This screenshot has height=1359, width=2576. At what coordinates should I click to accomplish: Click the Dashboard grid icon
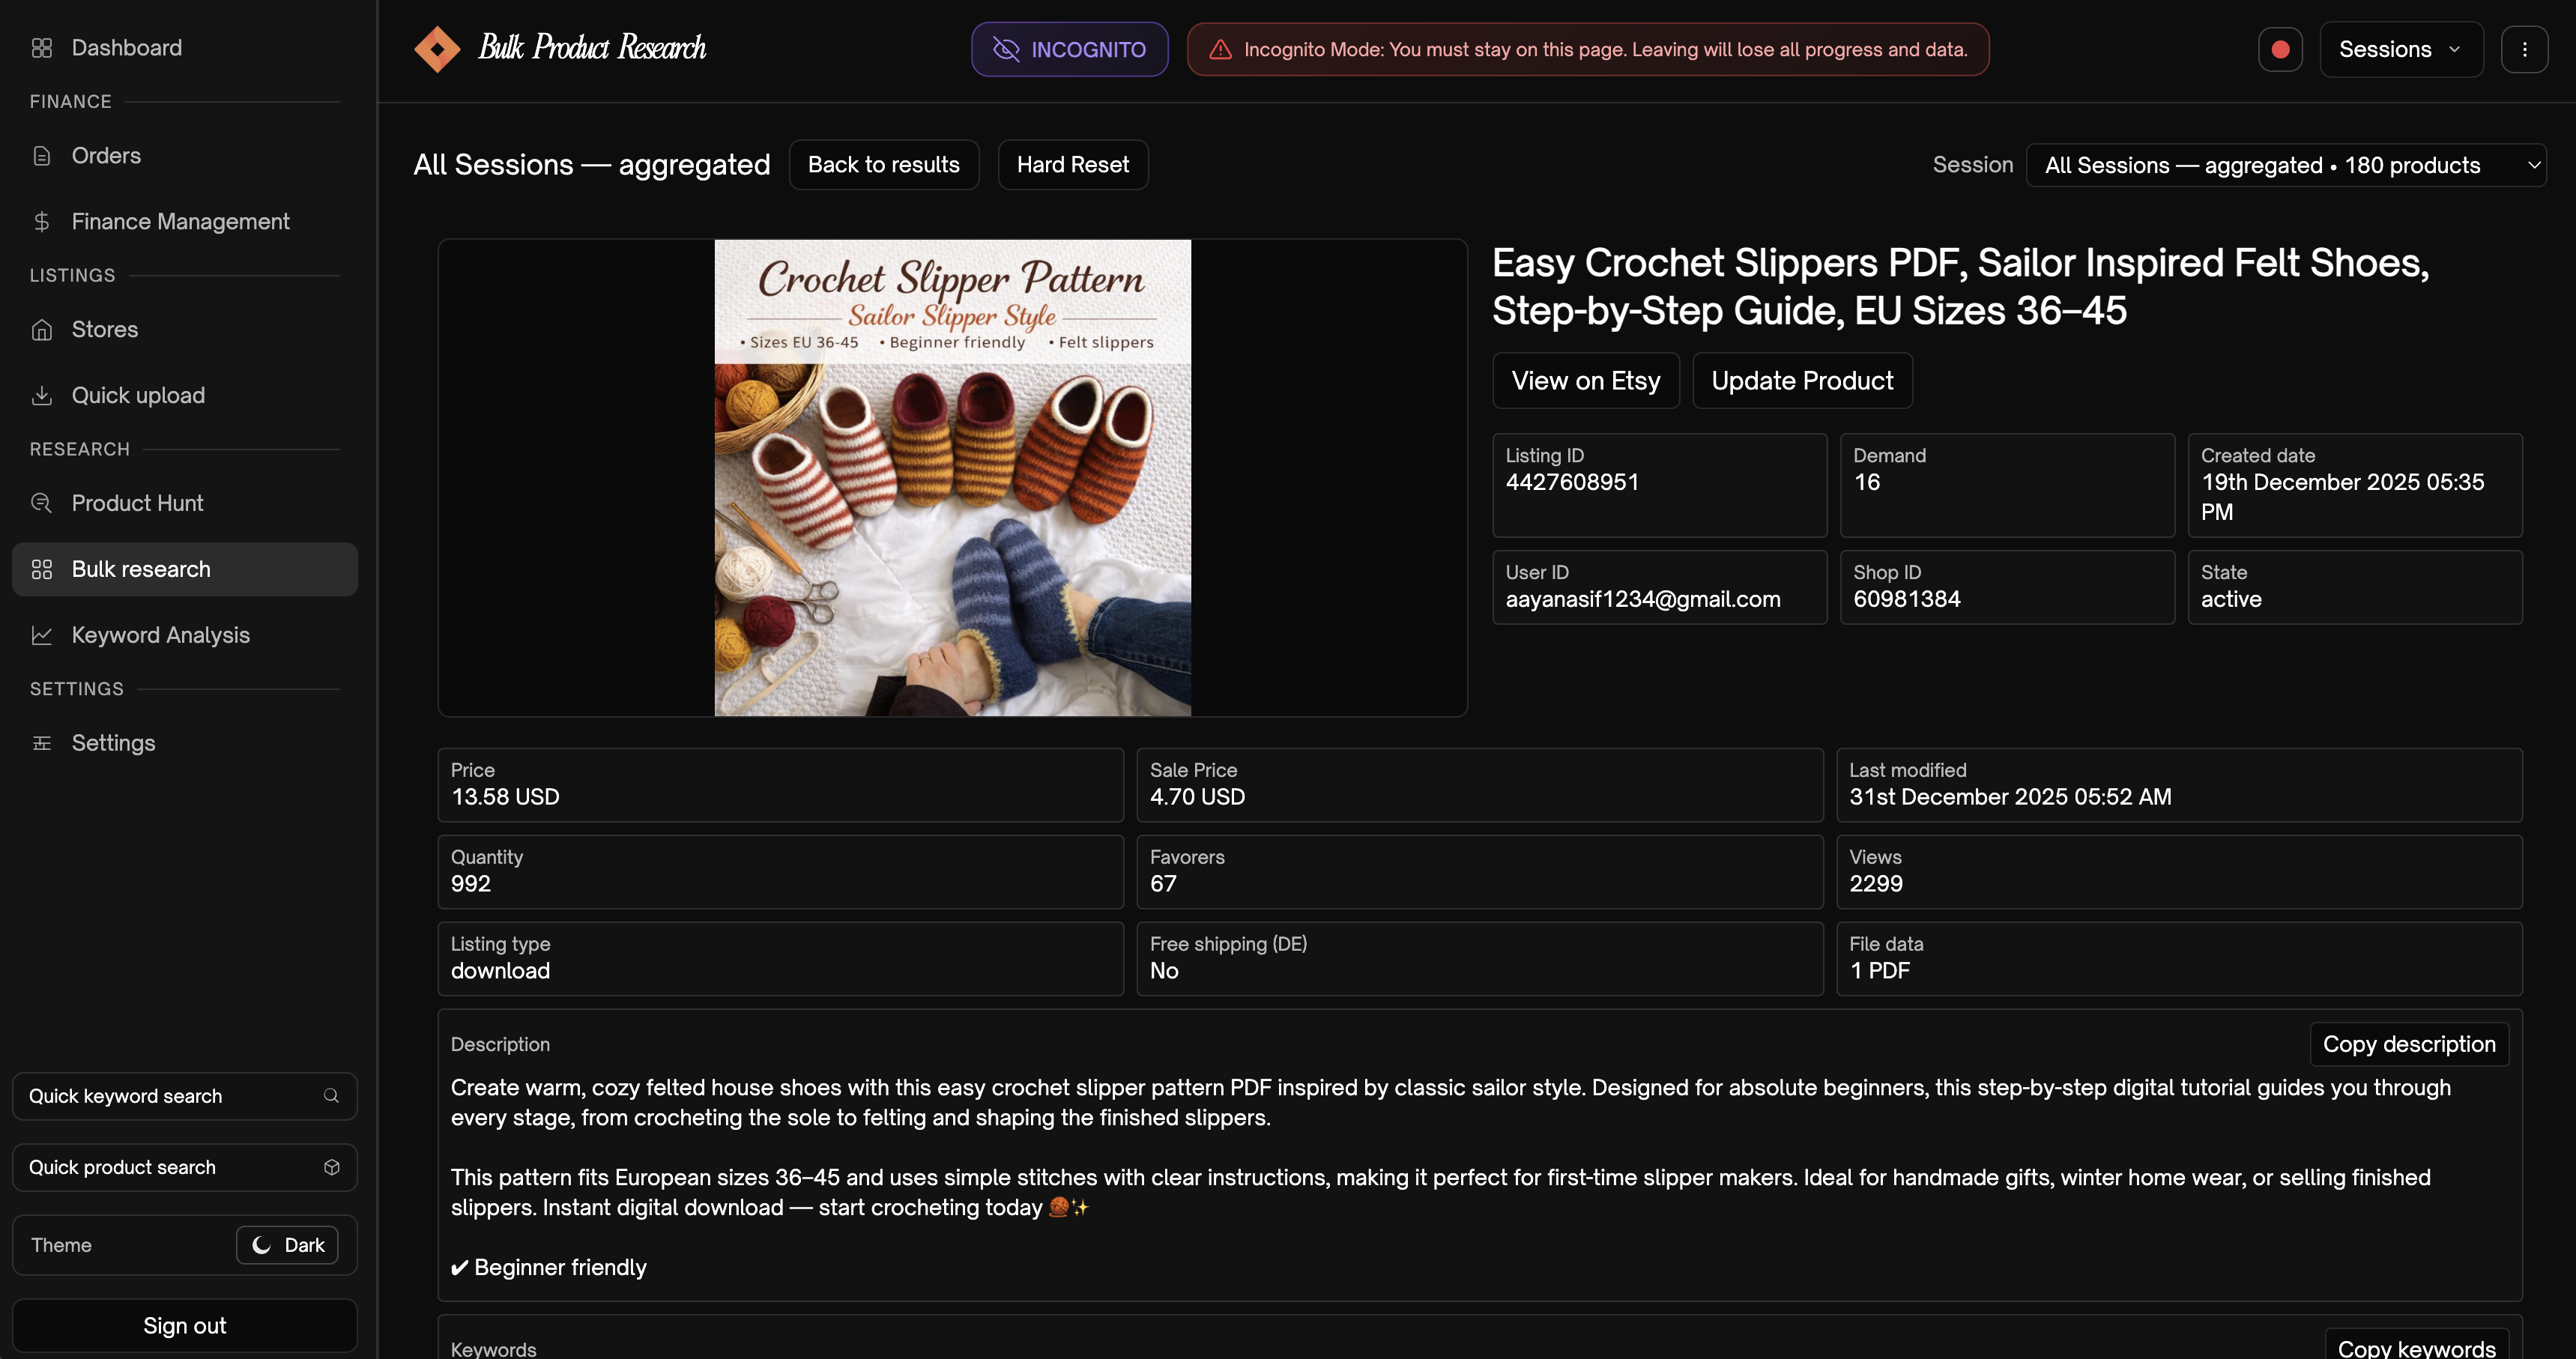41,48
